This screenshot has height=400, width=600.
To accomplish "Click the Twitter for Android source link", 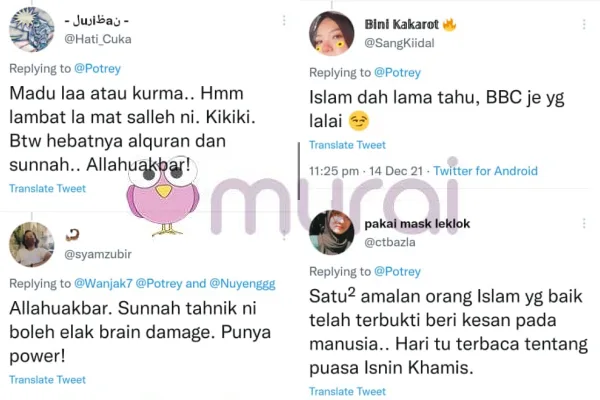I will 486,171.
